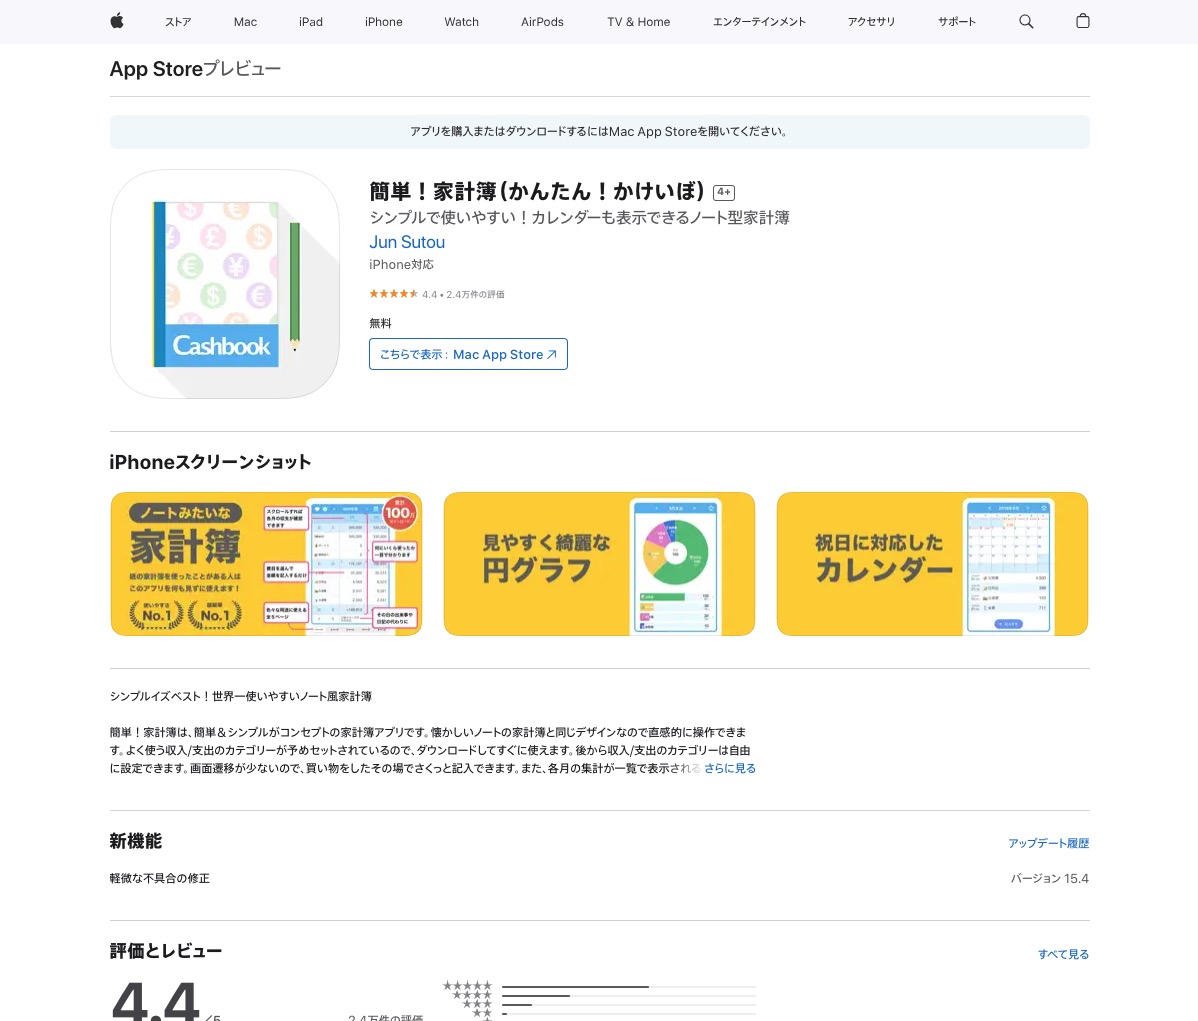Expand description with さらに見る link
Image resolution: width=1198 pixels, height=1021 pixels.
click(x=729, y=768)
